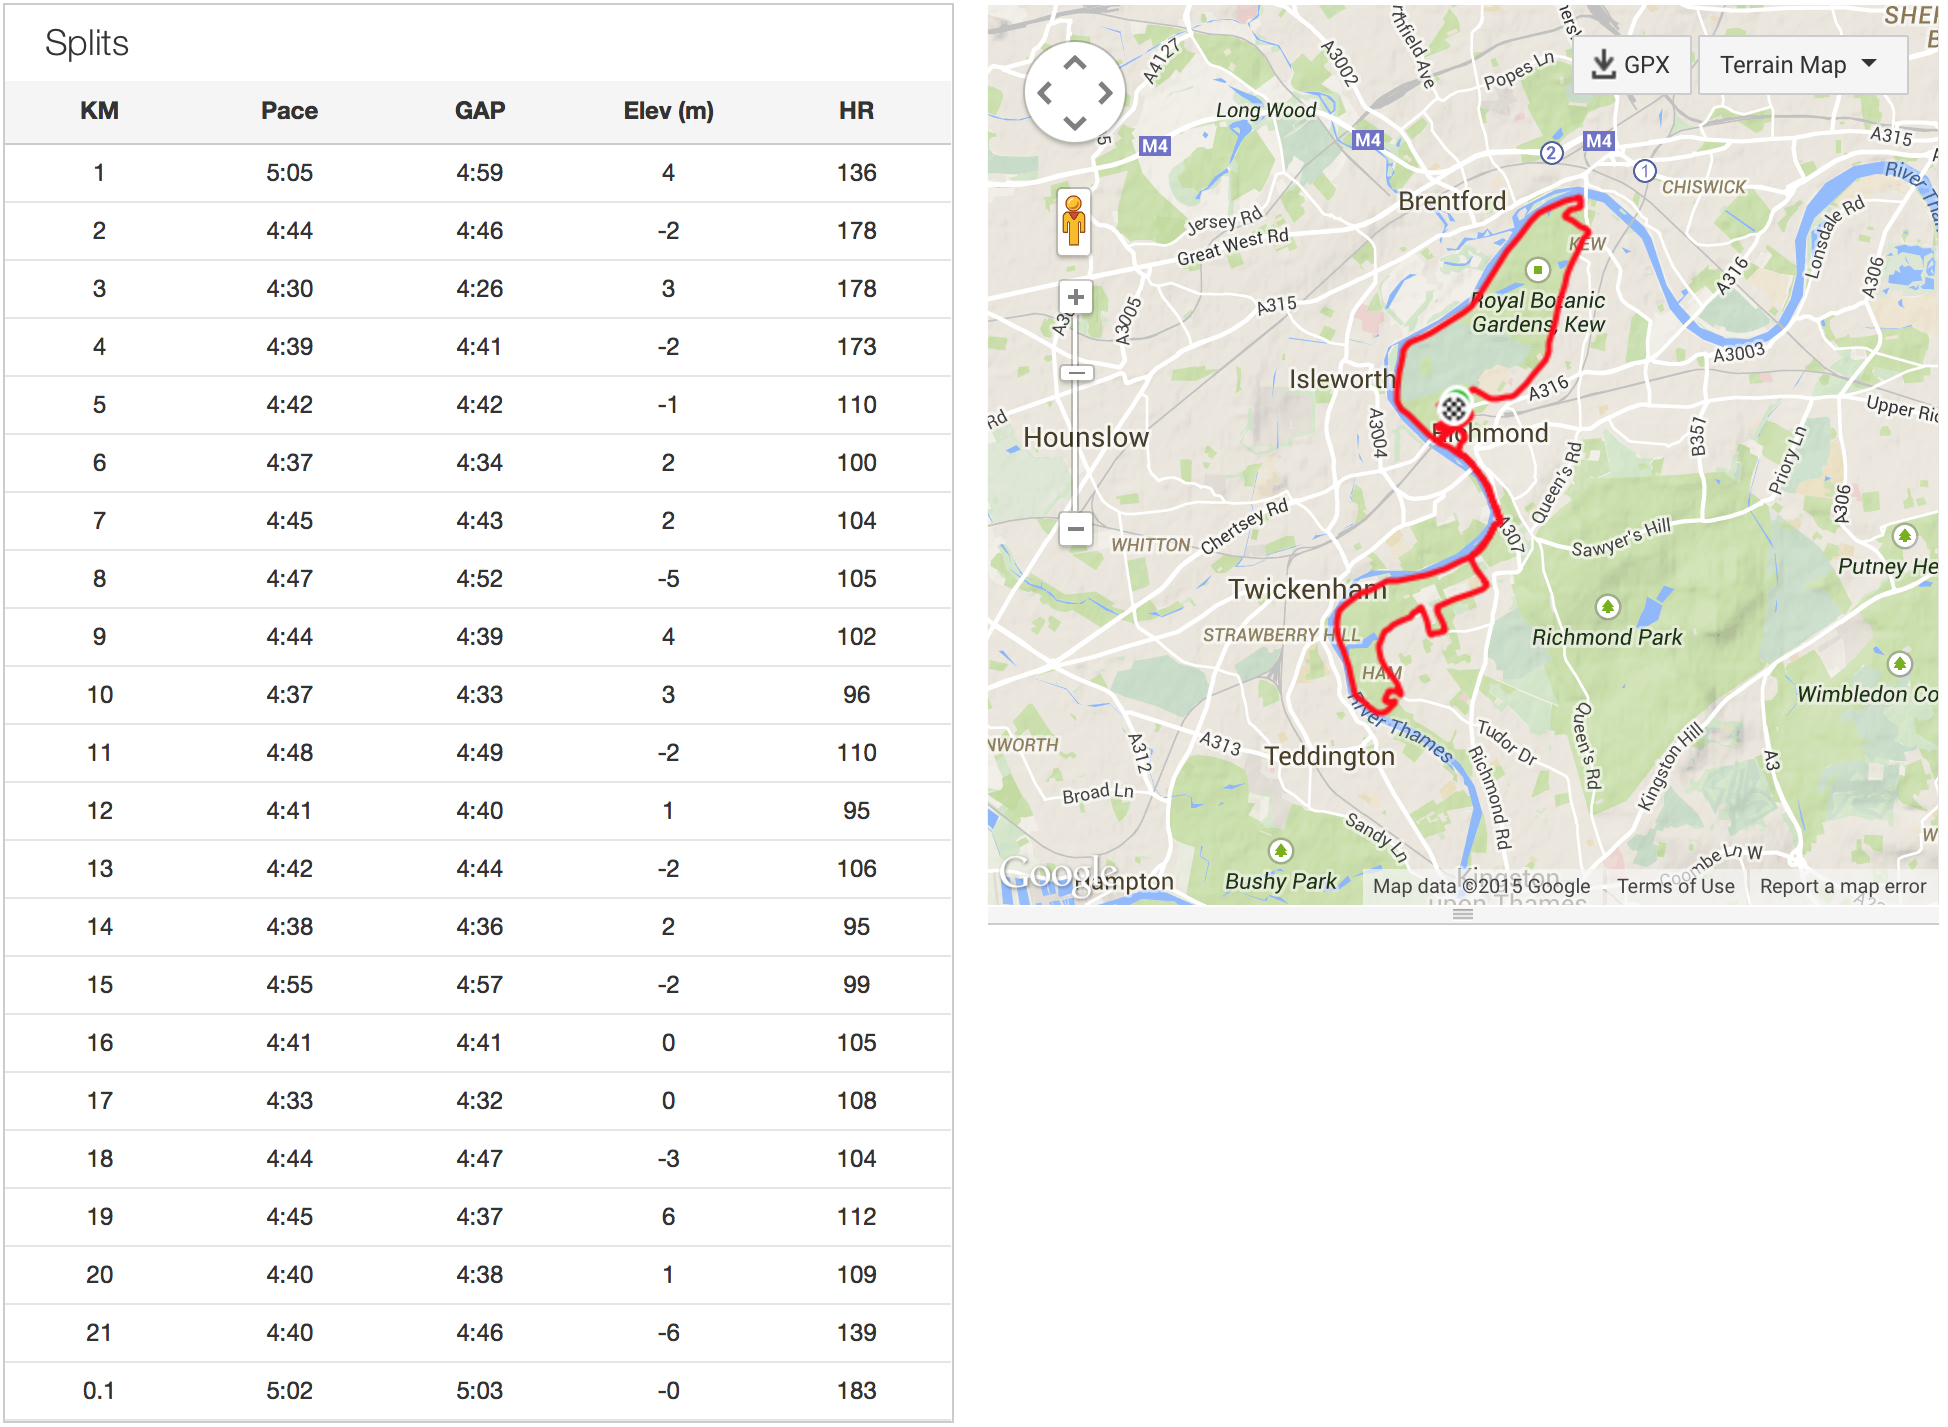Click Report a map error link

point(1842,886)
